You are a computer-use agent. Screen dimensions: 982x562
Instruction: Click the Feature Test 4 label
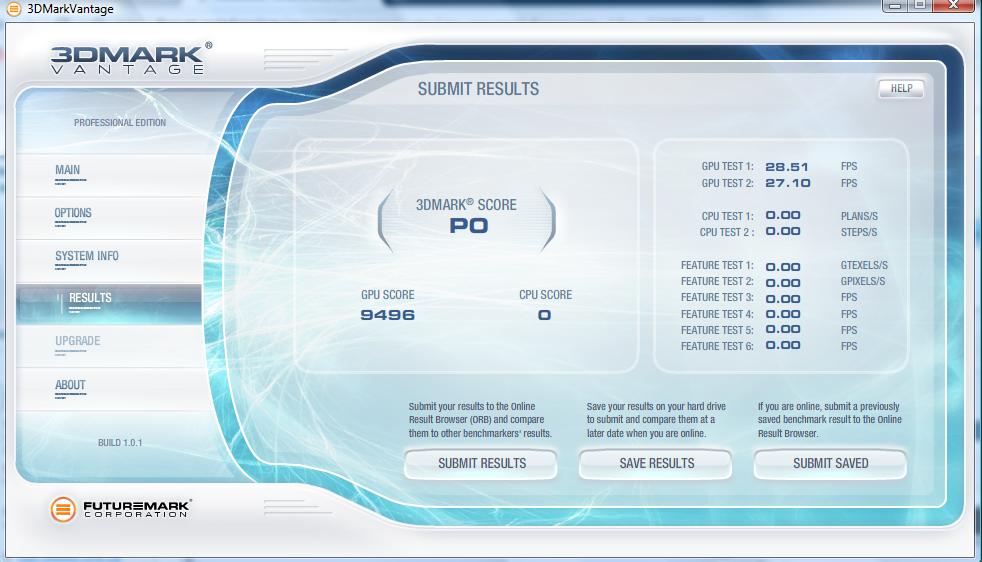coord(717,314)
